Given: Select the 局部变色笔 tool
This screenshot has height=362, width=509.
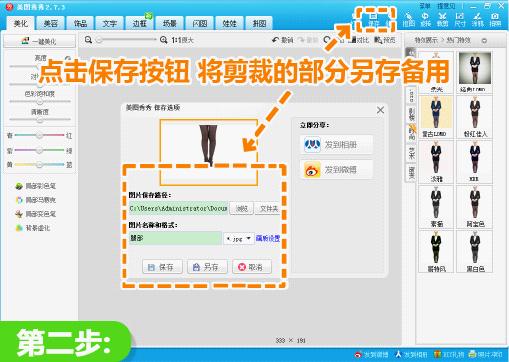Looking at the screenshot, I should pyautogui.click(x=36, y=214).
